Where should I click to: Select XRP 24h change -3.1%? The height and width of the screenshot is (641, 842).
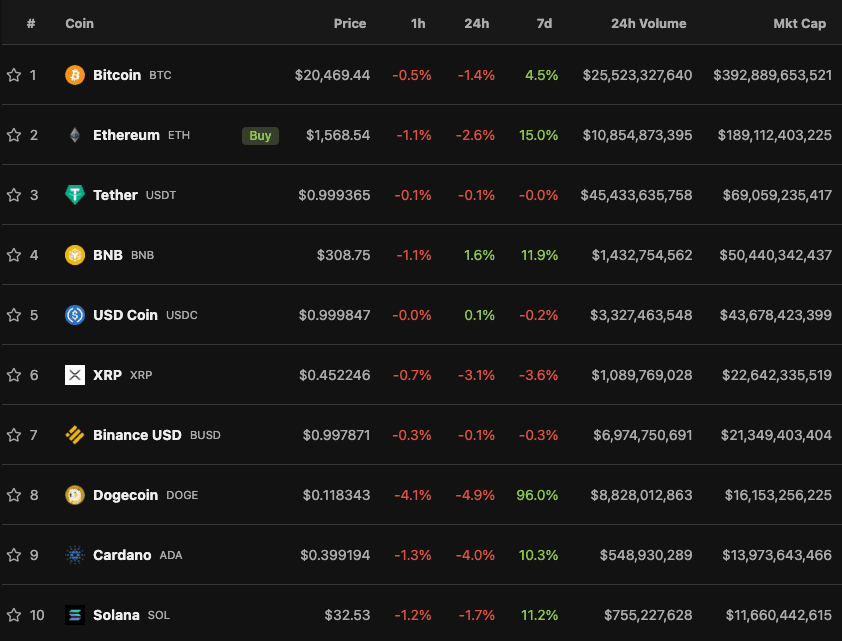pos(476,375)
